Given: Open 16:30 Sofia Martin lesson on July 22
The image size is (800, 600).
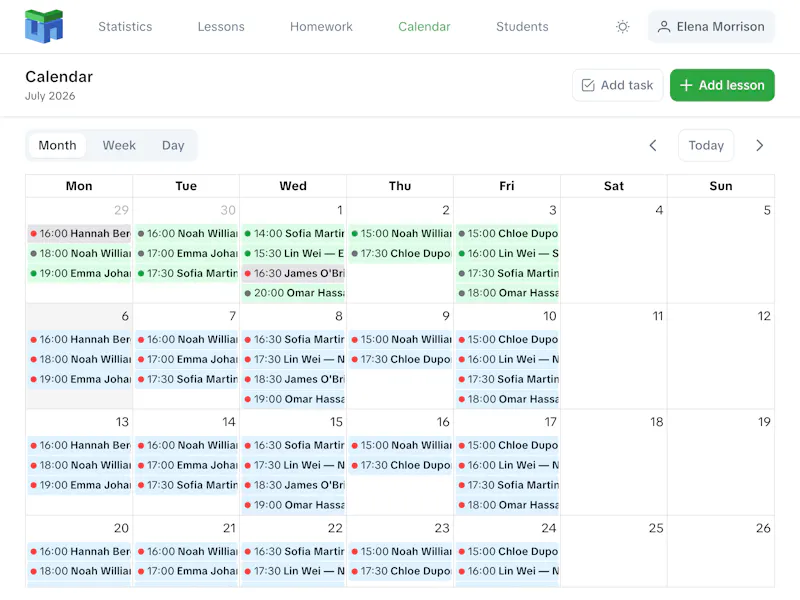Looking at the screenshot, I should pyautogui.click(x=294, y=552).
